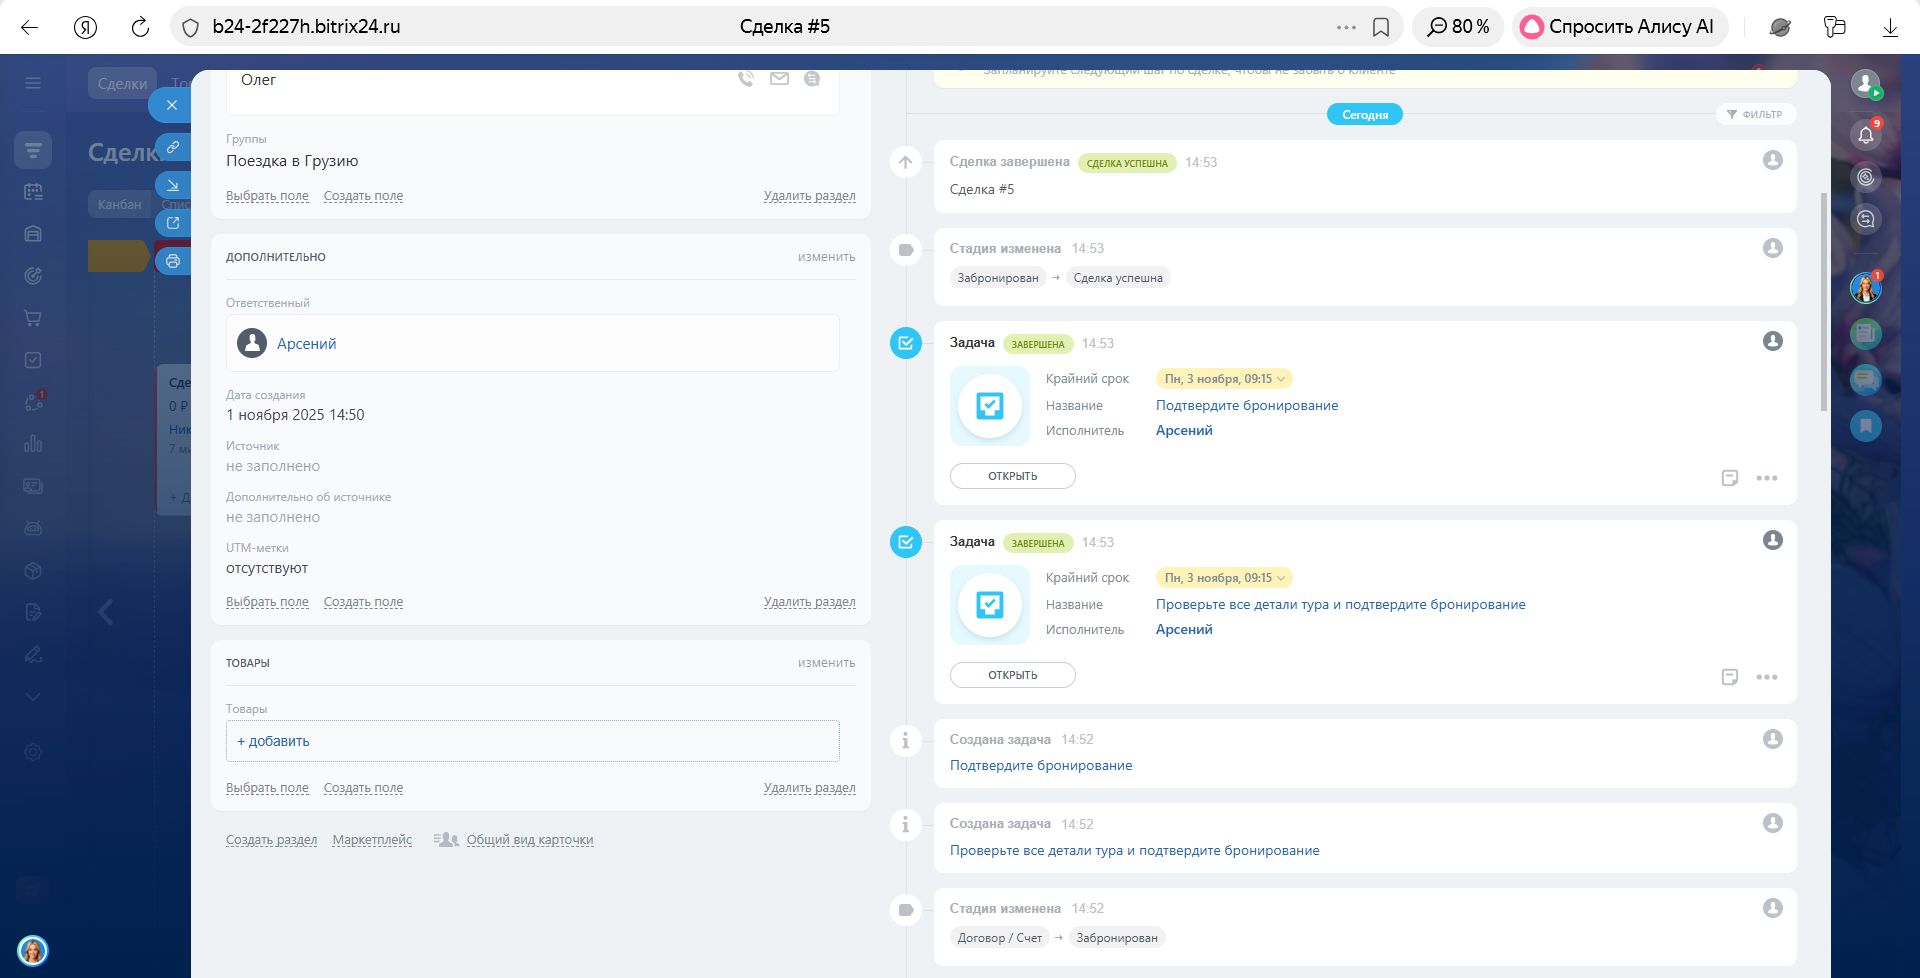
Task: Open notifications bell with the 9 badge
Action: (1866, 135)
